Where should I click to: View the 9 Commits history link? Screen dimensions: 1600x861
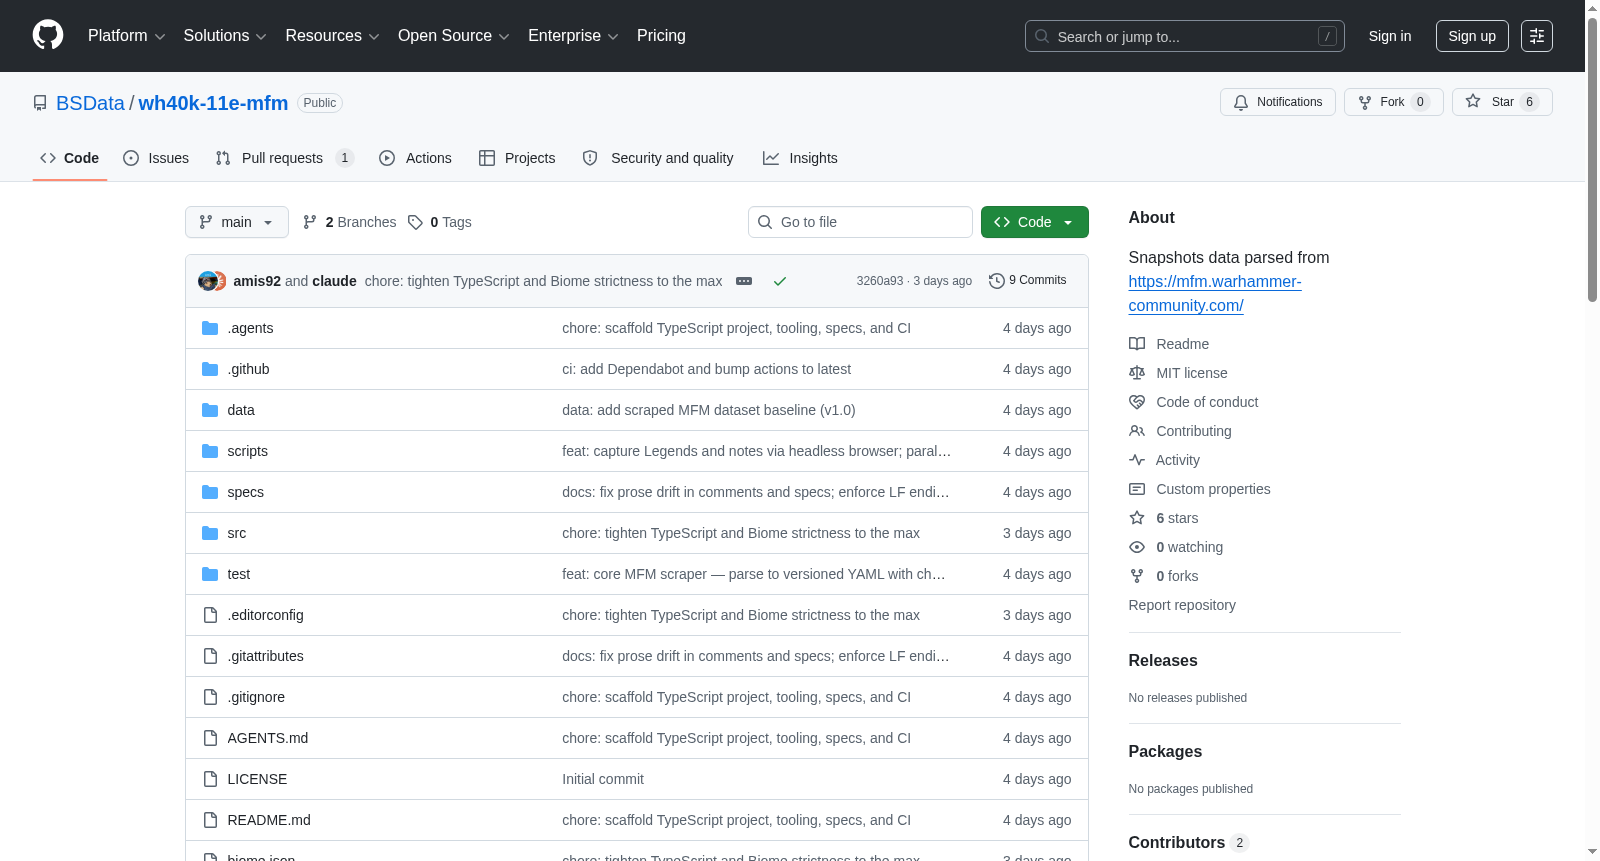(x=1027, y=281)
